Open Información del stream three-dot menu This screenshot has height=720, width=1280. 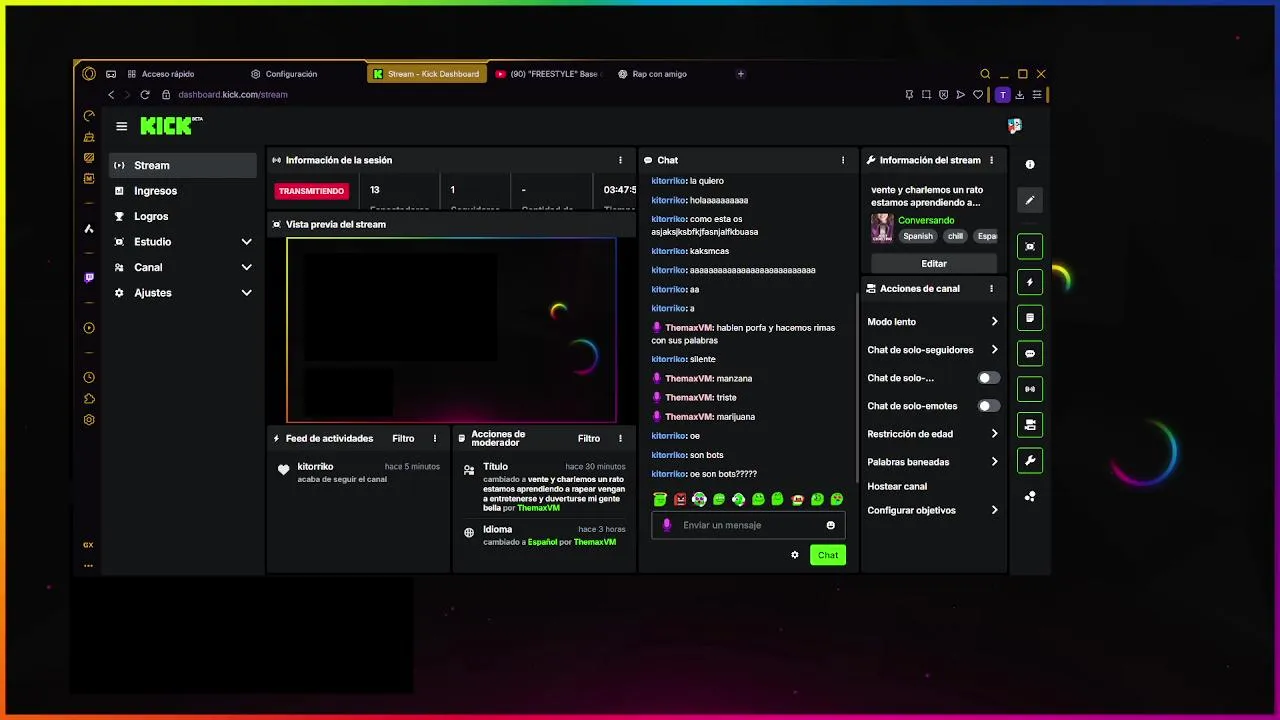click(991, 160)
